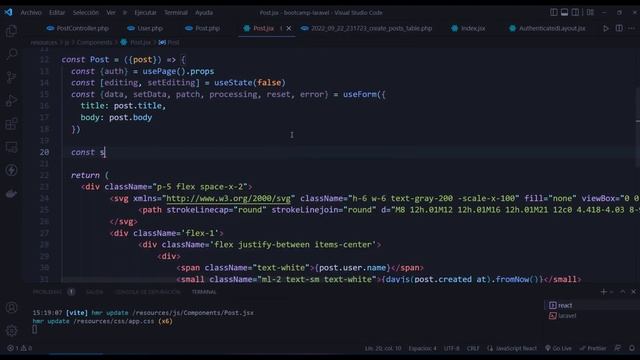Show the Salida panel tab

click(x=95, y=292)
